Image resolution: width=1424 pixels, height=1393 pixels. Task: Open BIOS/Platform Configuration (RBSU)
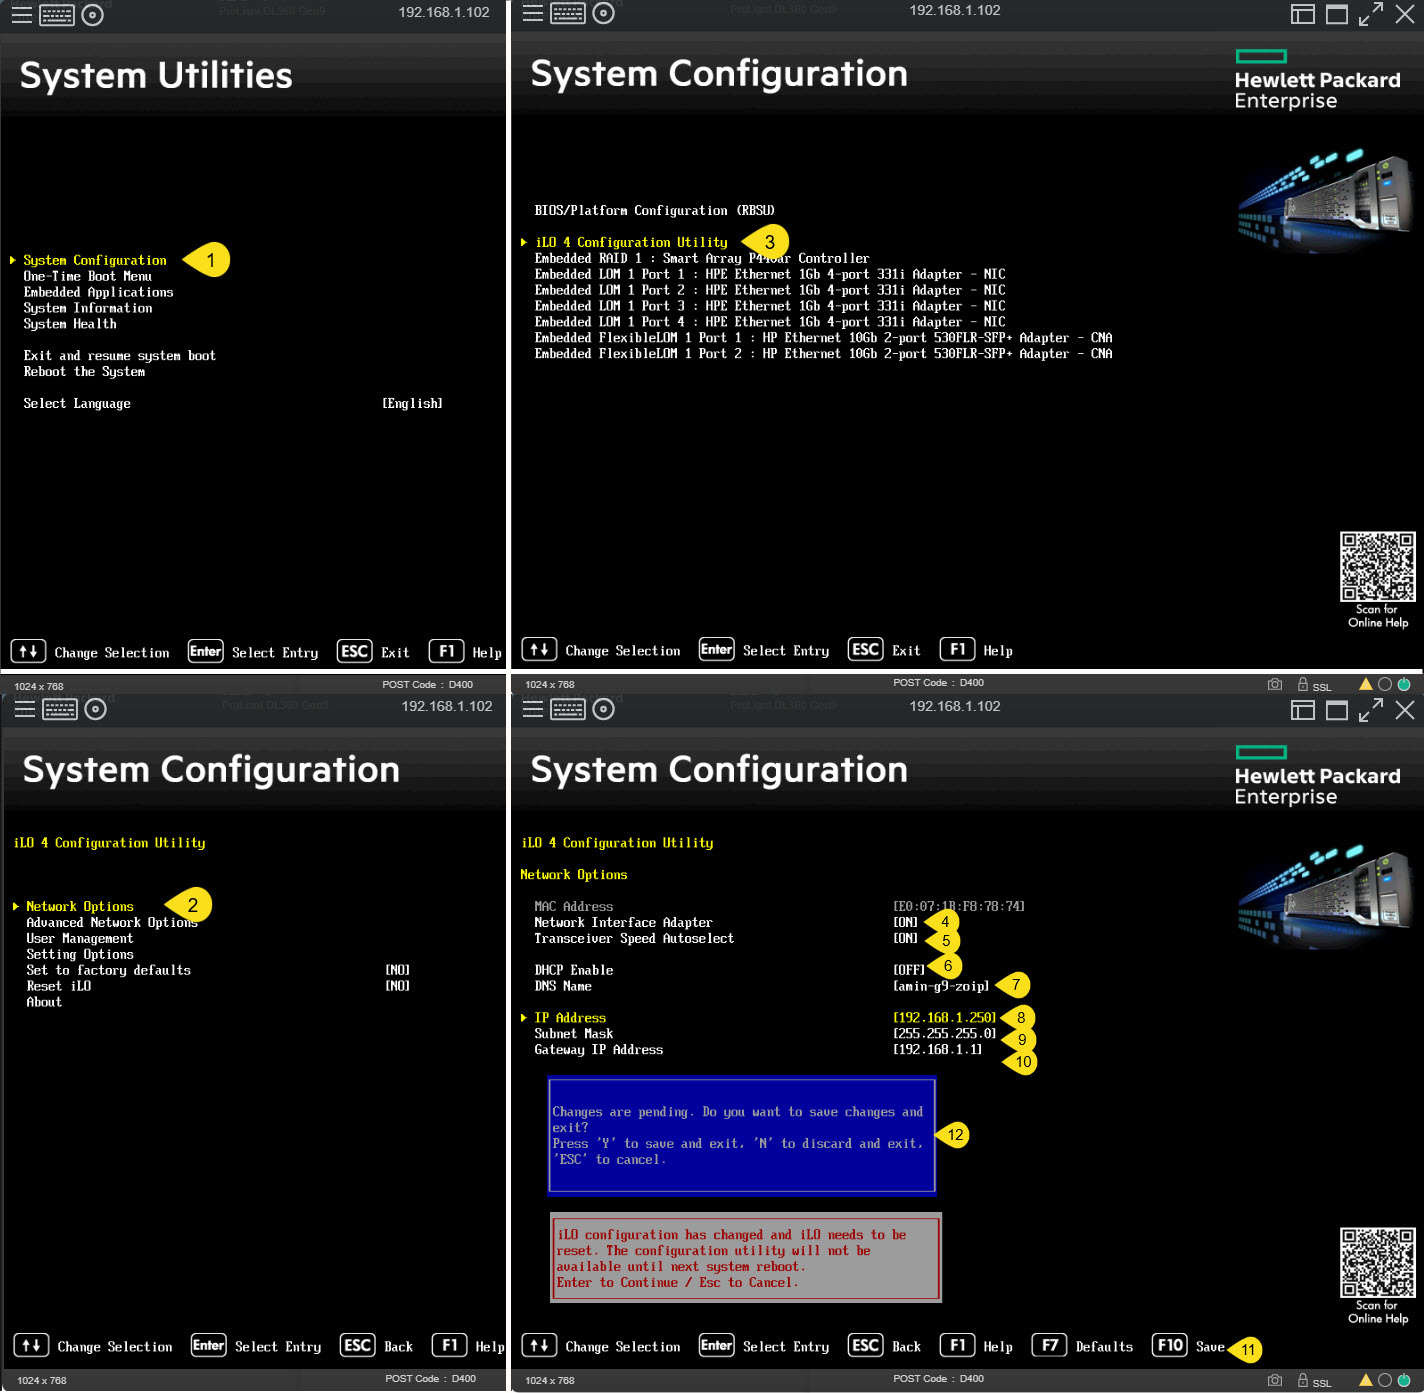[654, 211]
